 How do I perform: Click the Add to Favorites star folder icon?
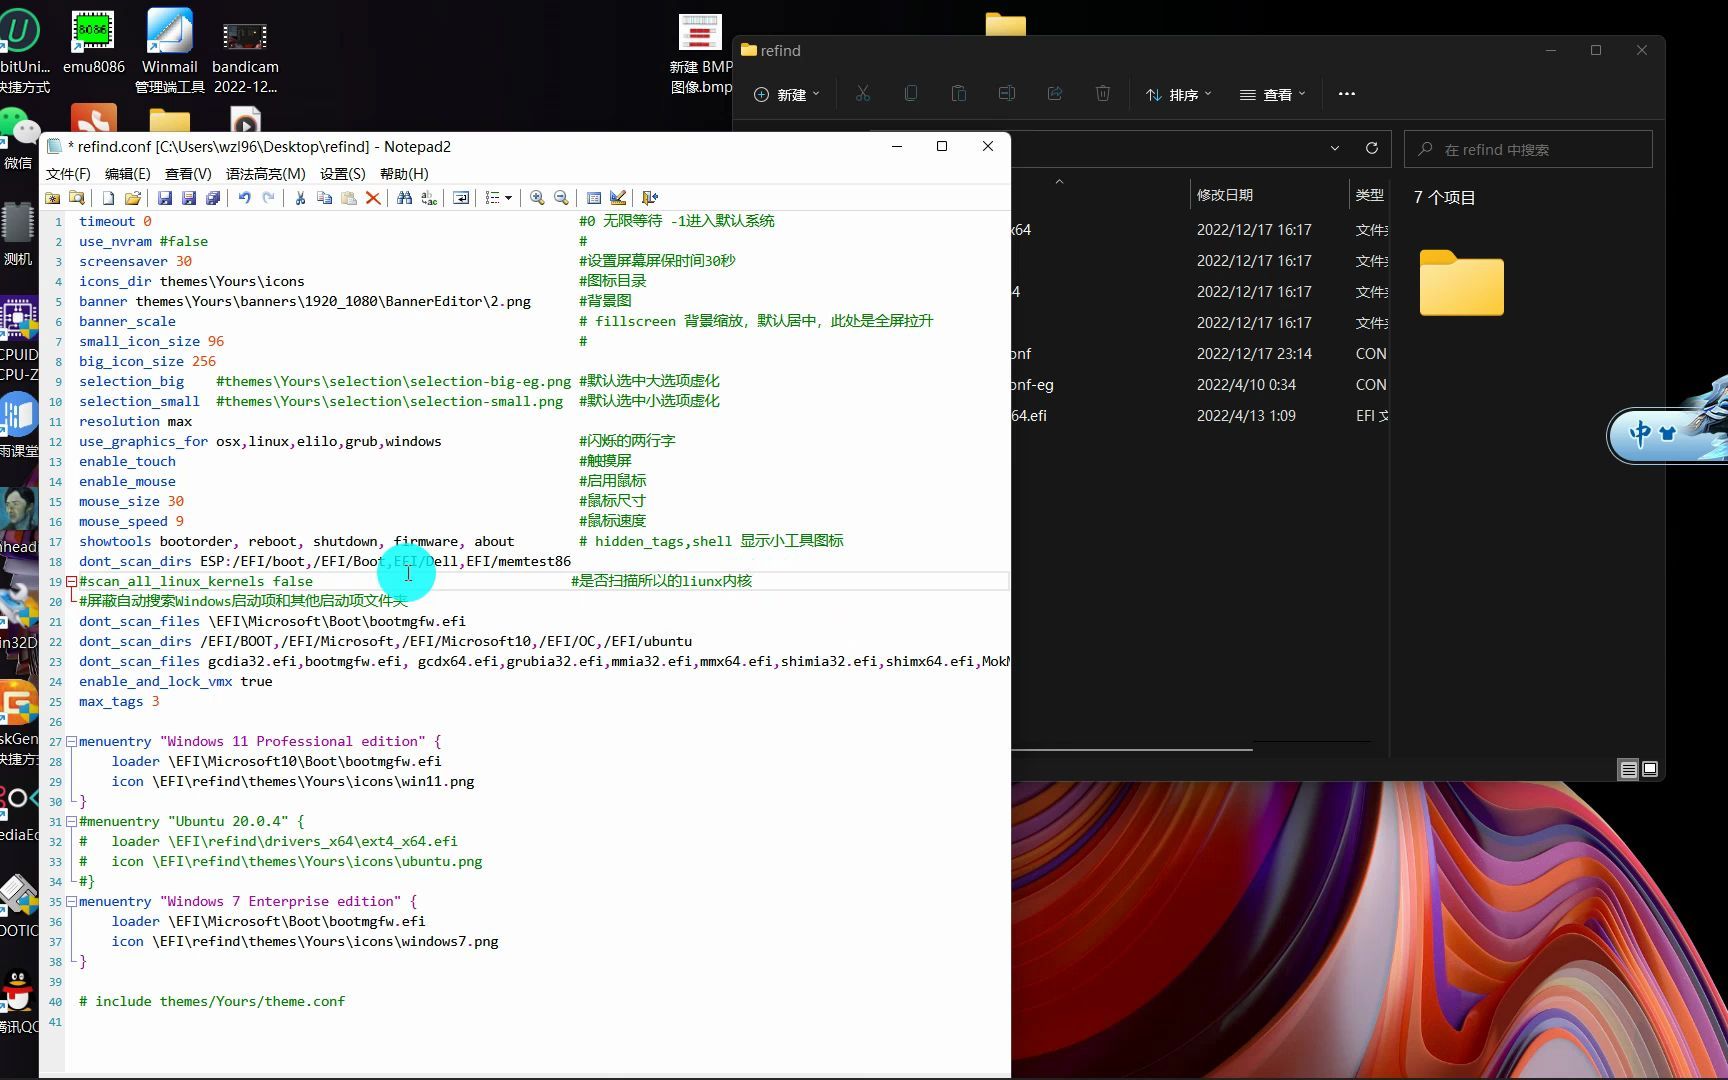tap(52, 198)
